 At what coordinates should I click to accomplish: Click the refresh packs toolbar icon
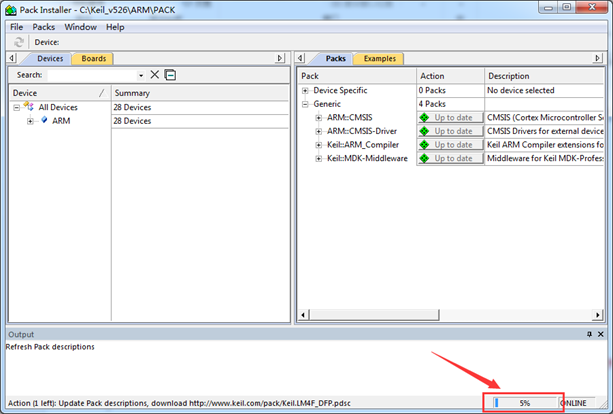click(x=18, y=42)
